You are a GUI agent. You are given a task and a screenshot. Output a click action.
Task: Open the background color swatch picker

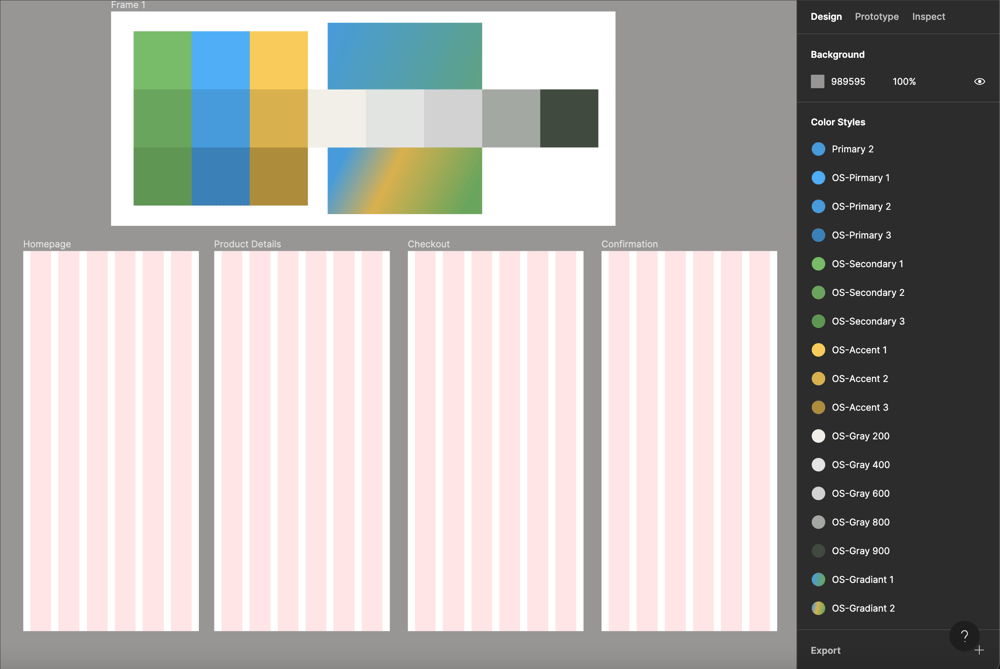coord(817,81)
